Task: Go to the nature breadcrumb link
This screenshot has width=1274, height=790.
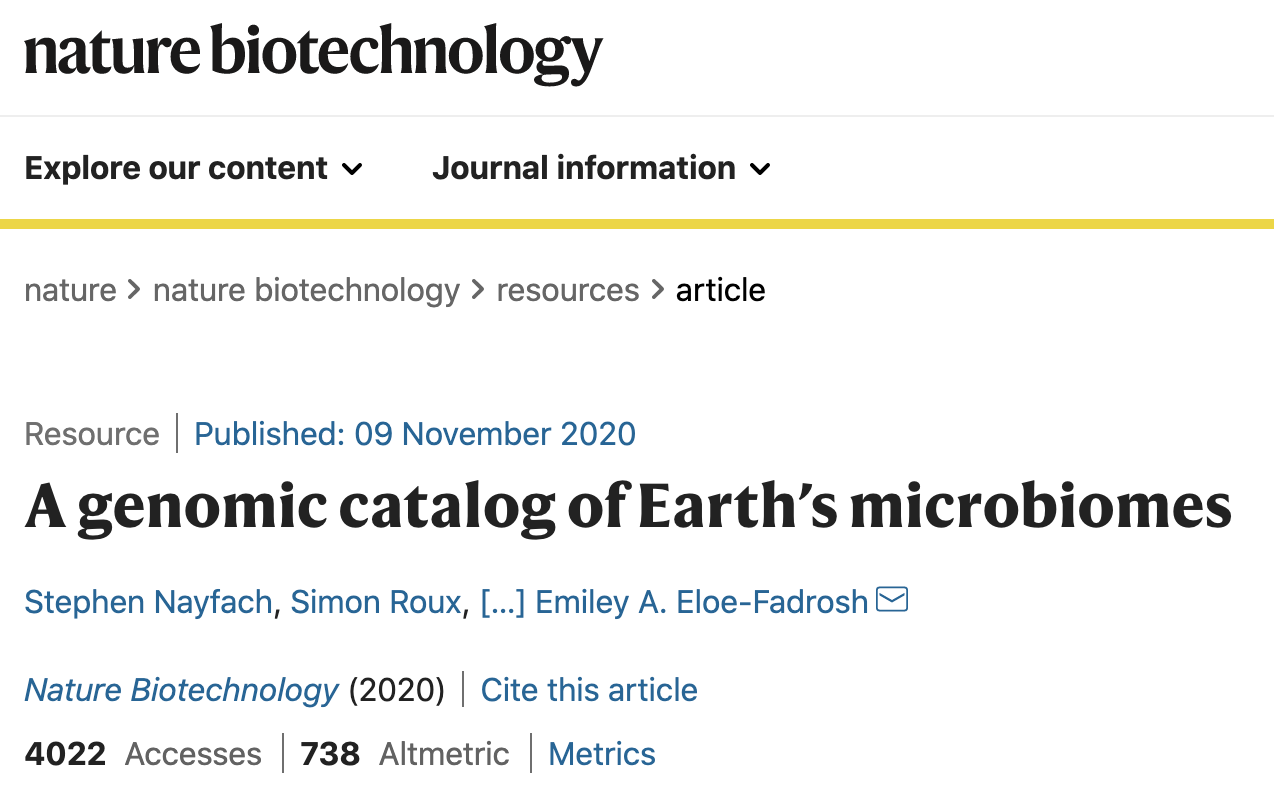Action: [70, 290]
